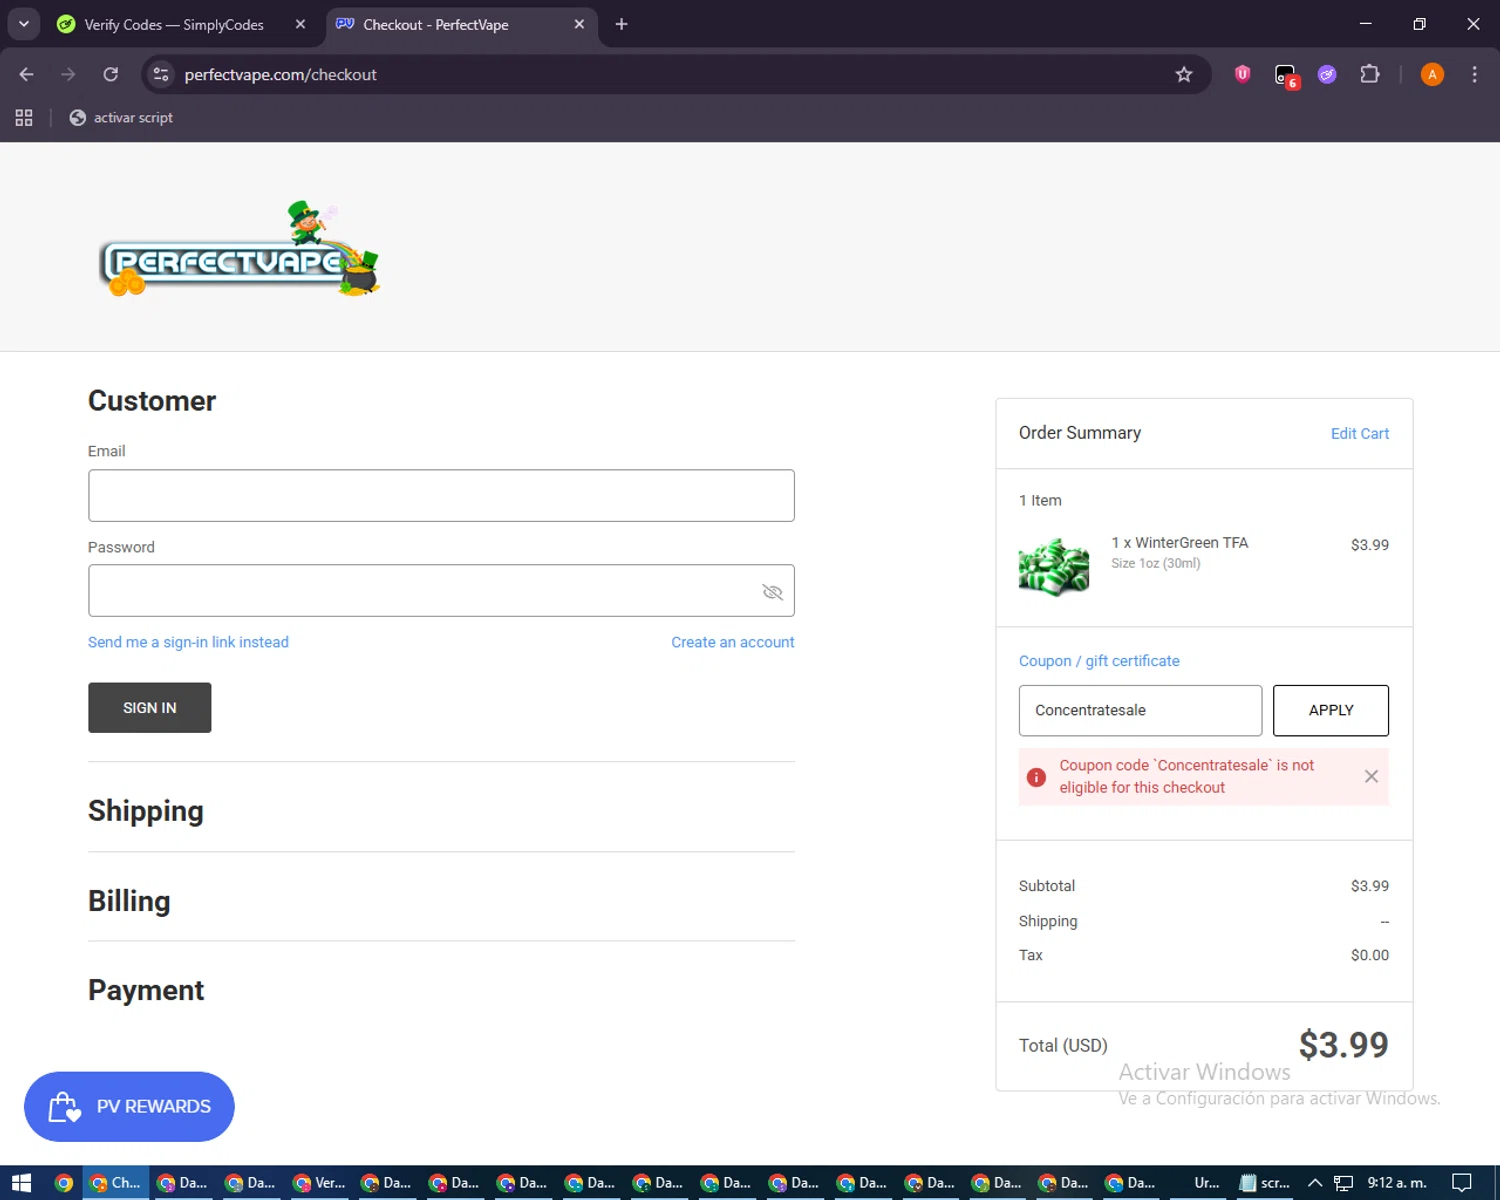1500x1200 pixels.
Task: Open a new browser tab
Action: coord(621,24)
